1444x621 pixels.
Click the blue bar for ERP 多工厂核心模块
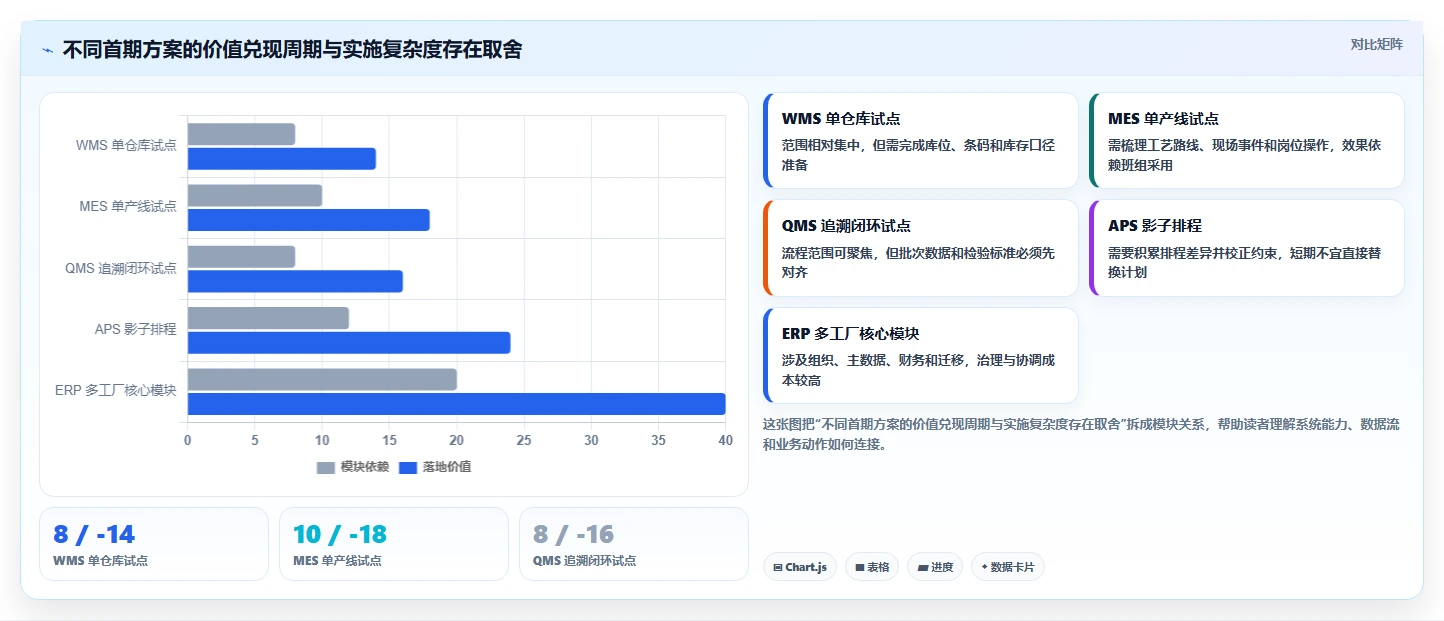pyautogui.click(x=456, y=404)
